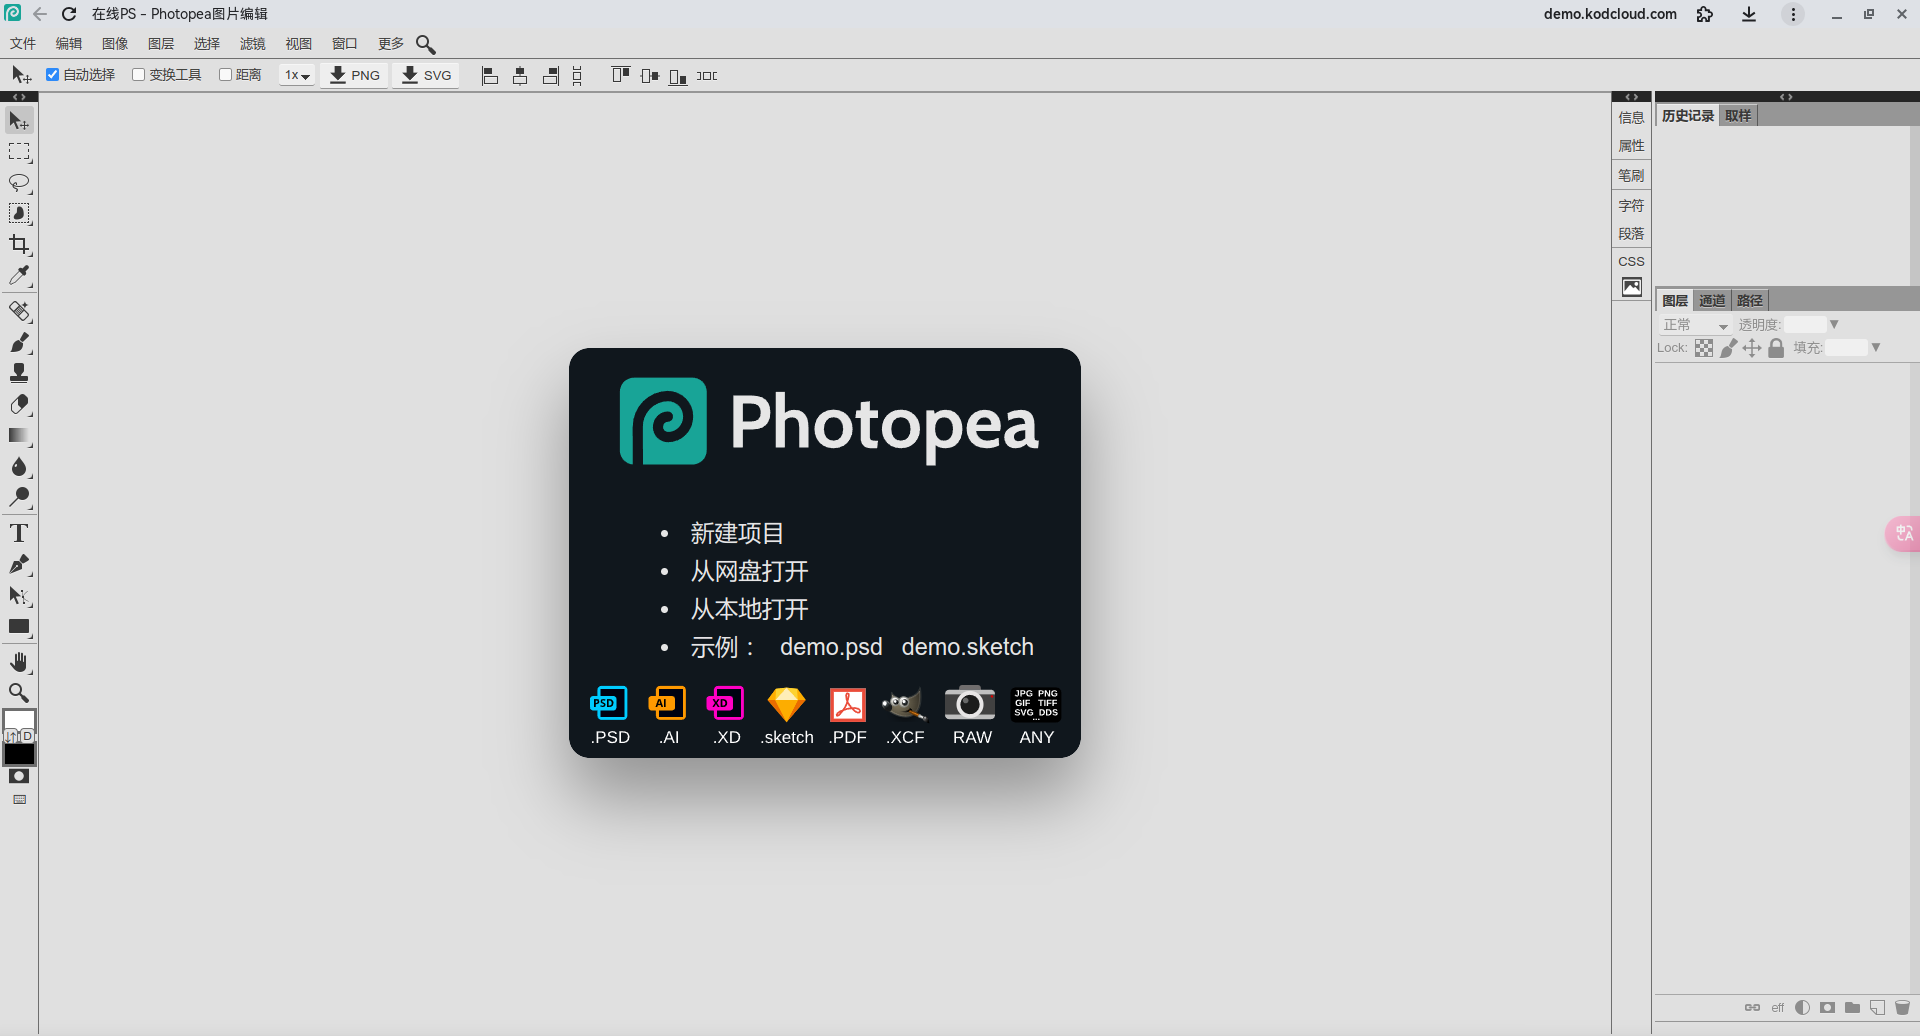
Task: Select the Gradient tool
Action: point(19,435)
